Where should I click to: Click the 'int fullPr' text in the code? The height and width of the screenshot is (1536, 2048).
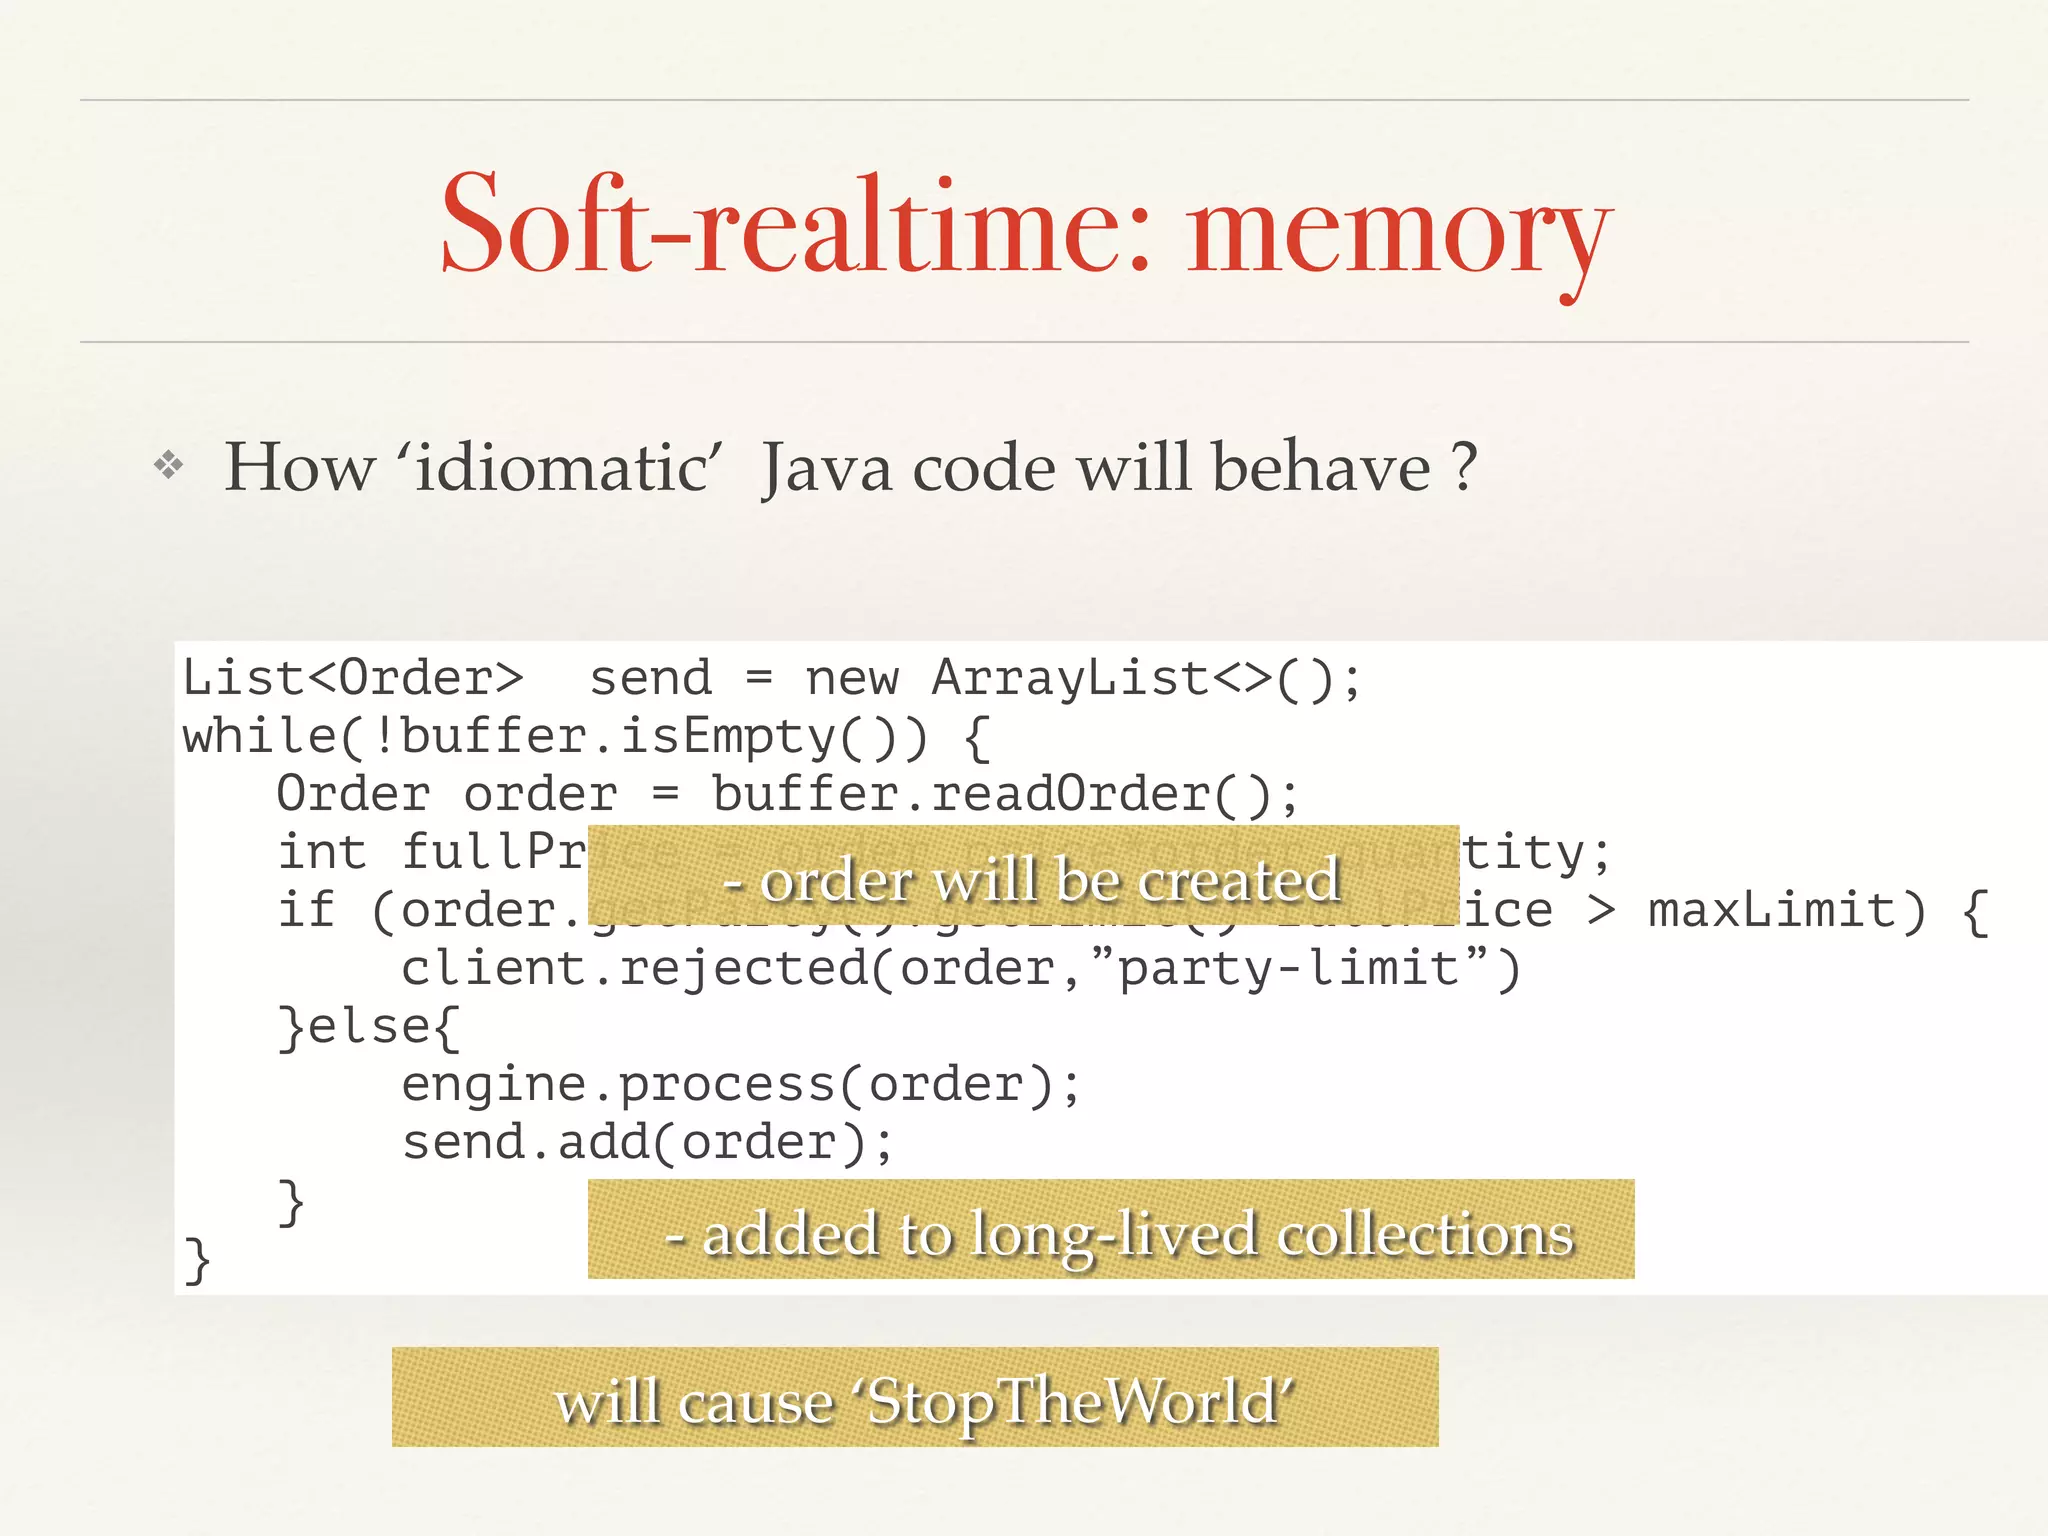430,852
